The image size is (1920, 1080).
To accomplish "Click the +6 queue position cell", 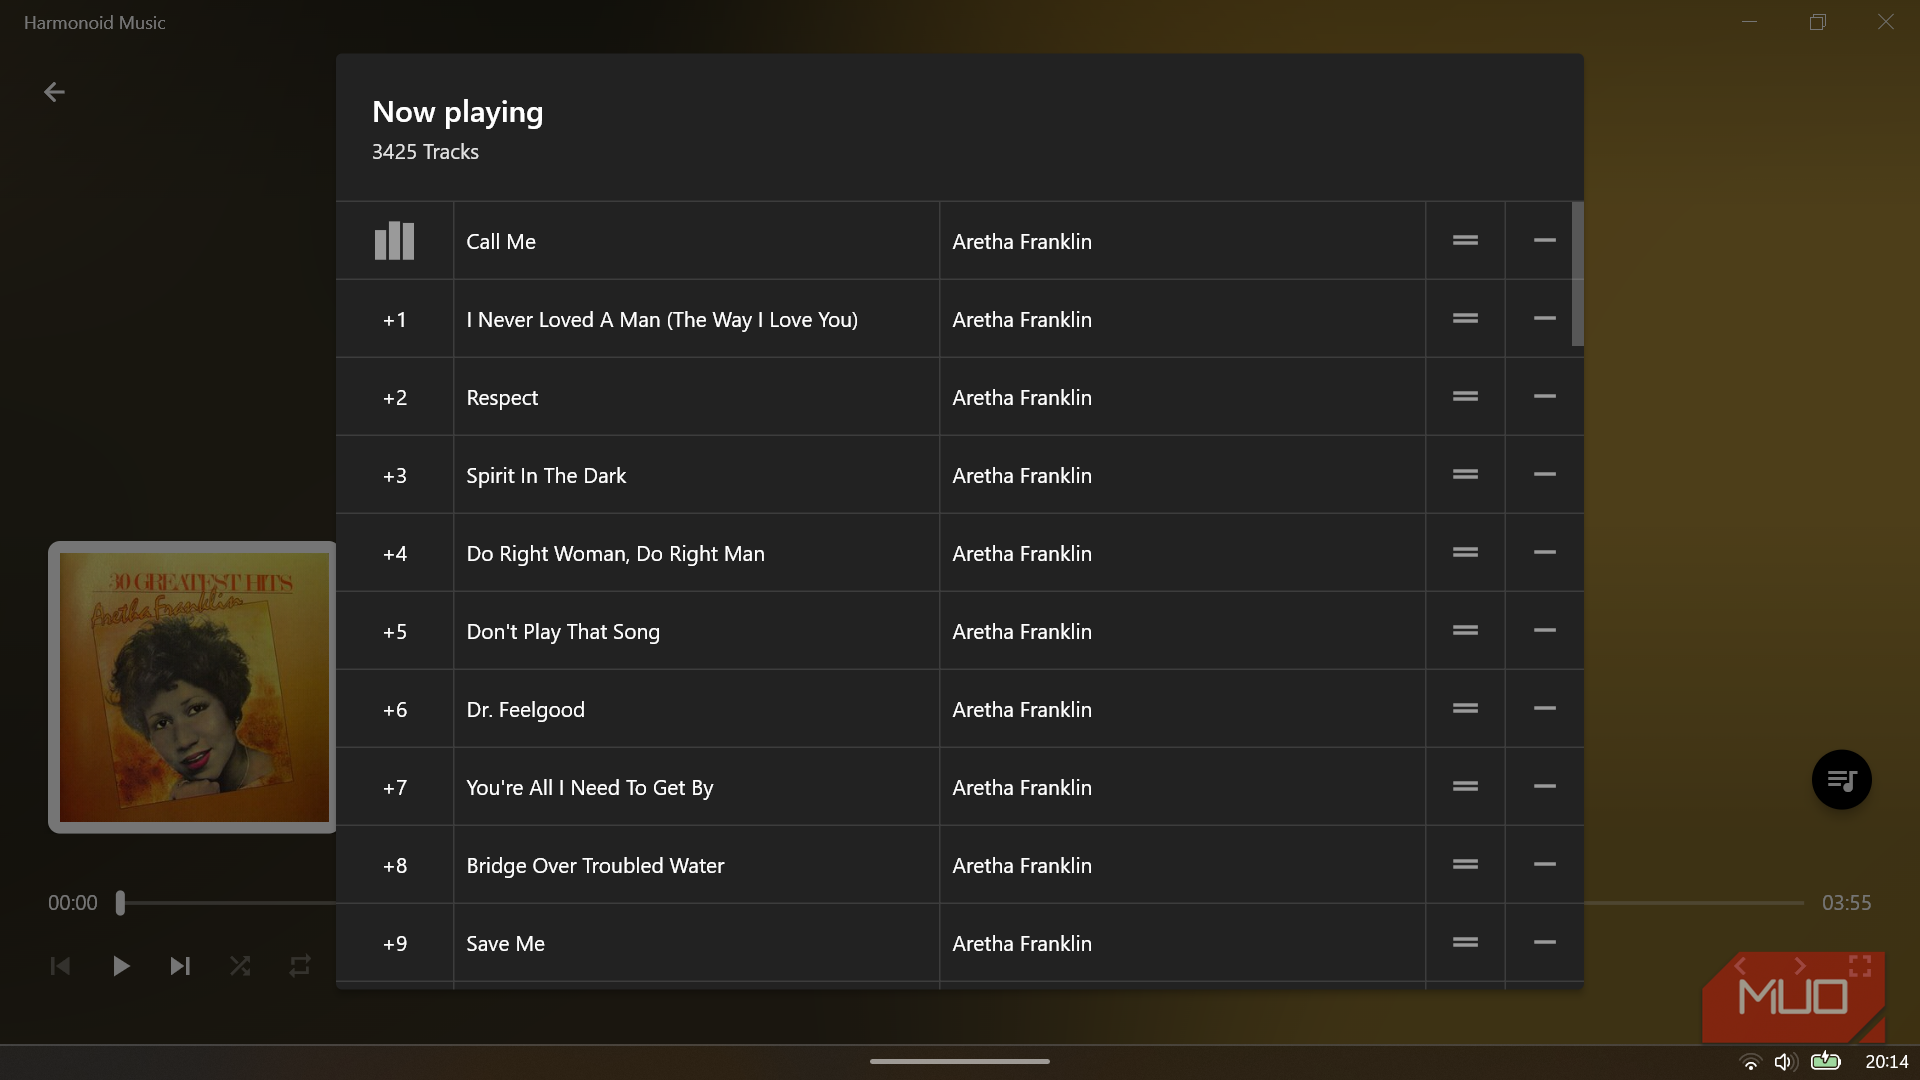I will click(395, 709).
